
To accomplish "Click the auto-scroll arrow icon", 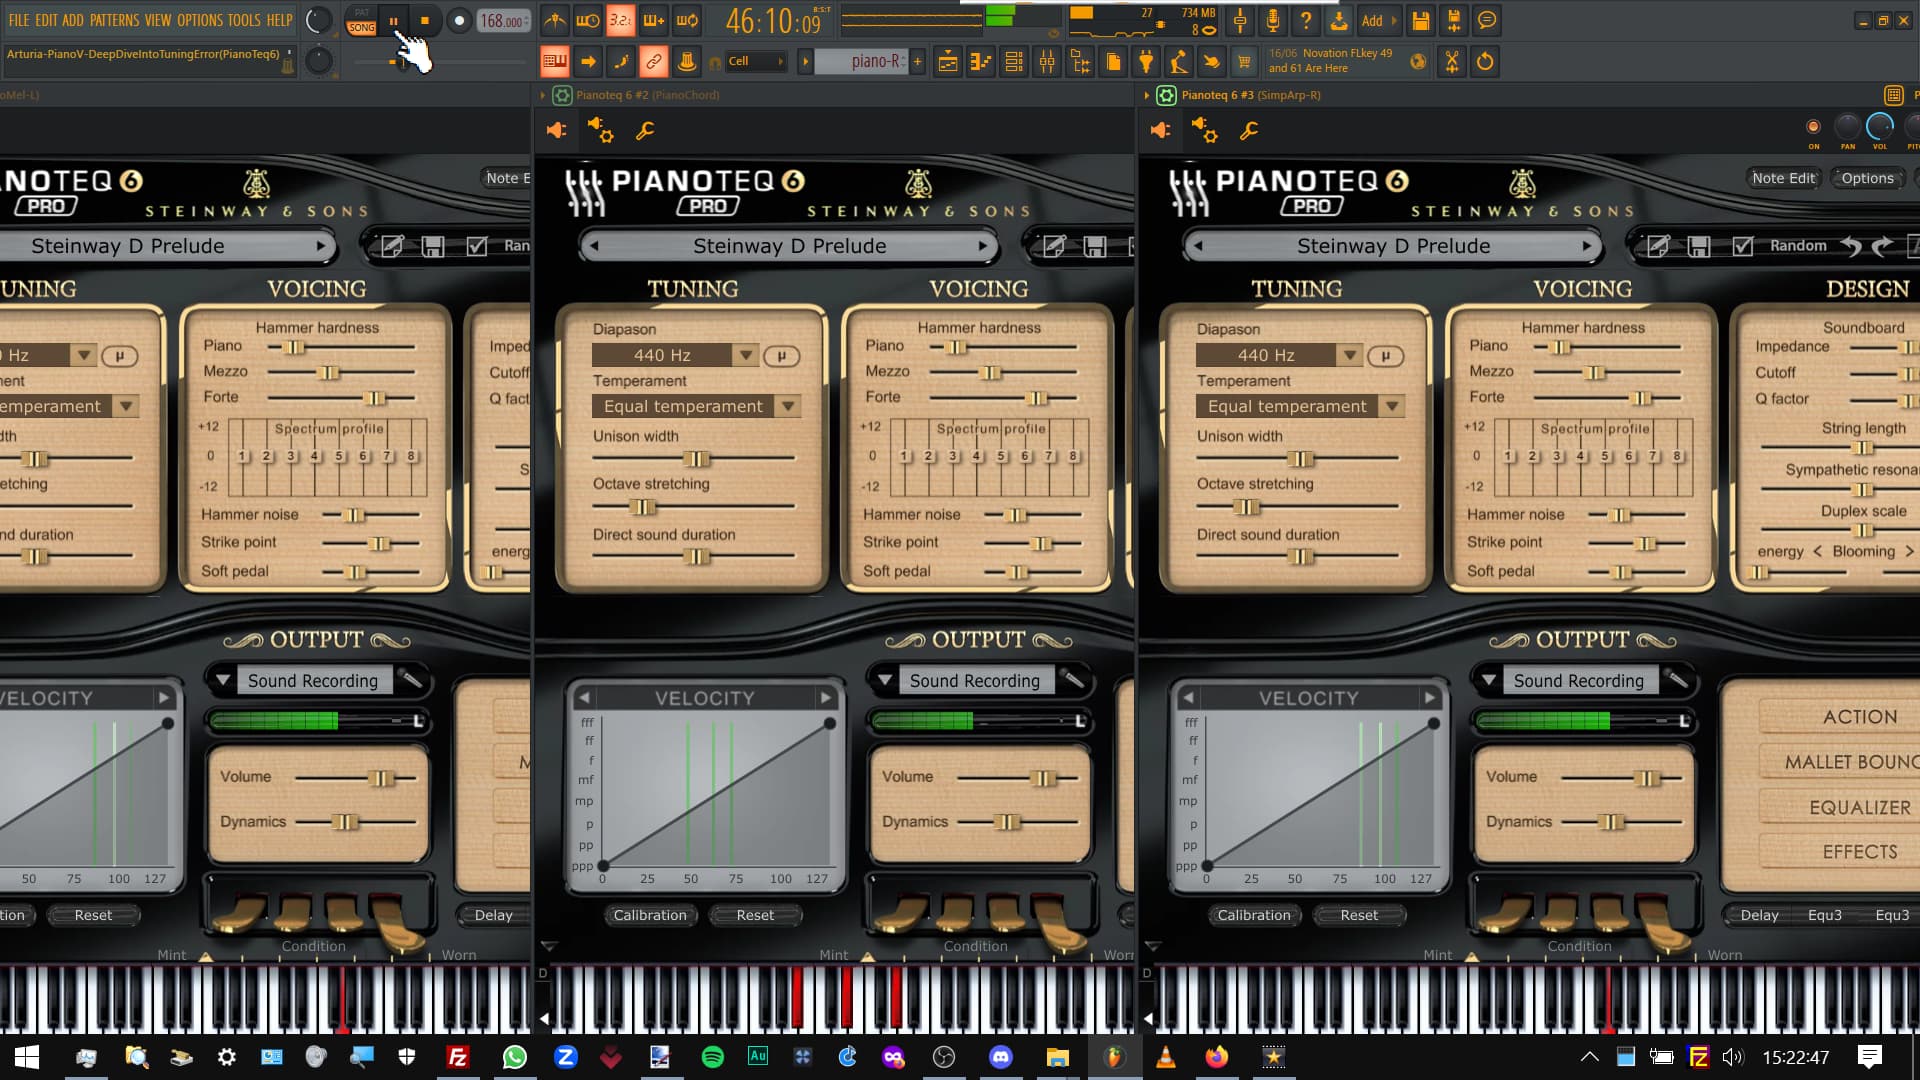I will tap(588, 62).
